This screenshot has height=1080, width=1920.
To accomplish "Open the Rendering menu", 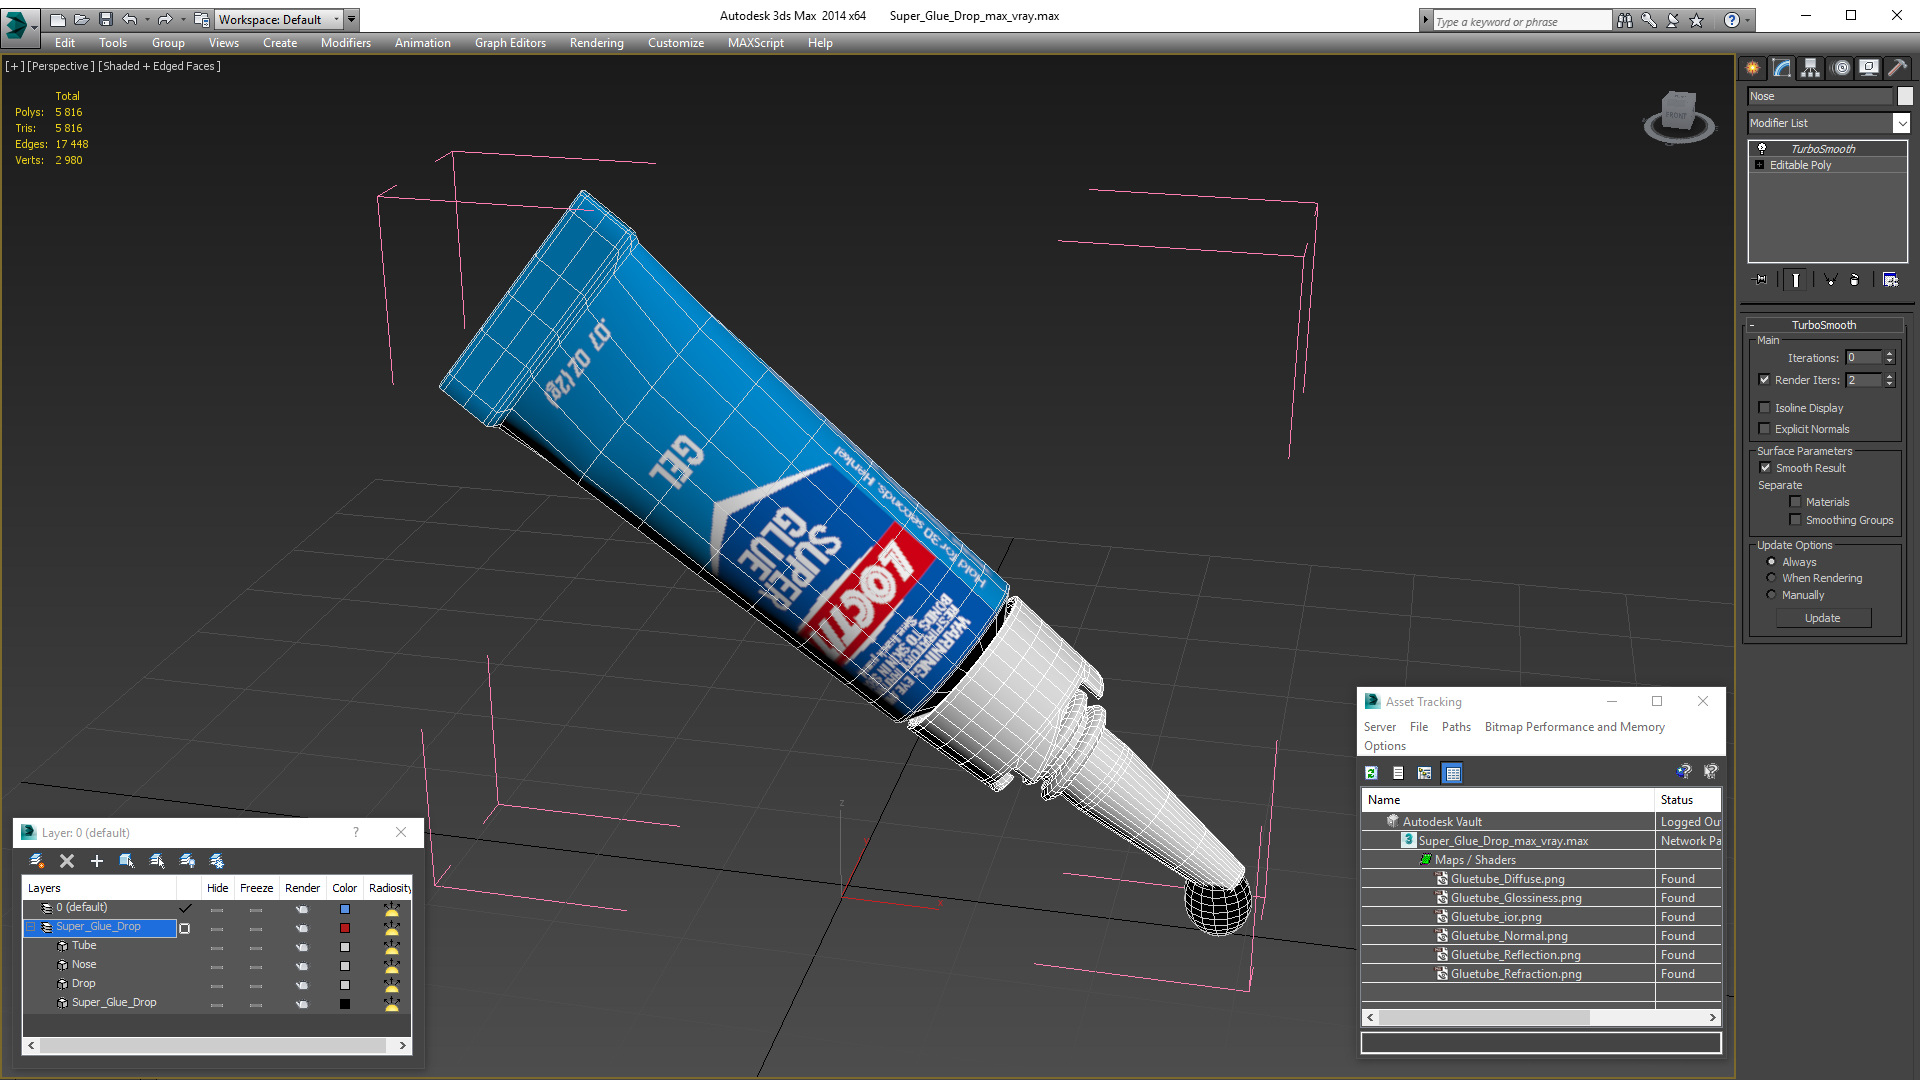I will coord(596,43).
